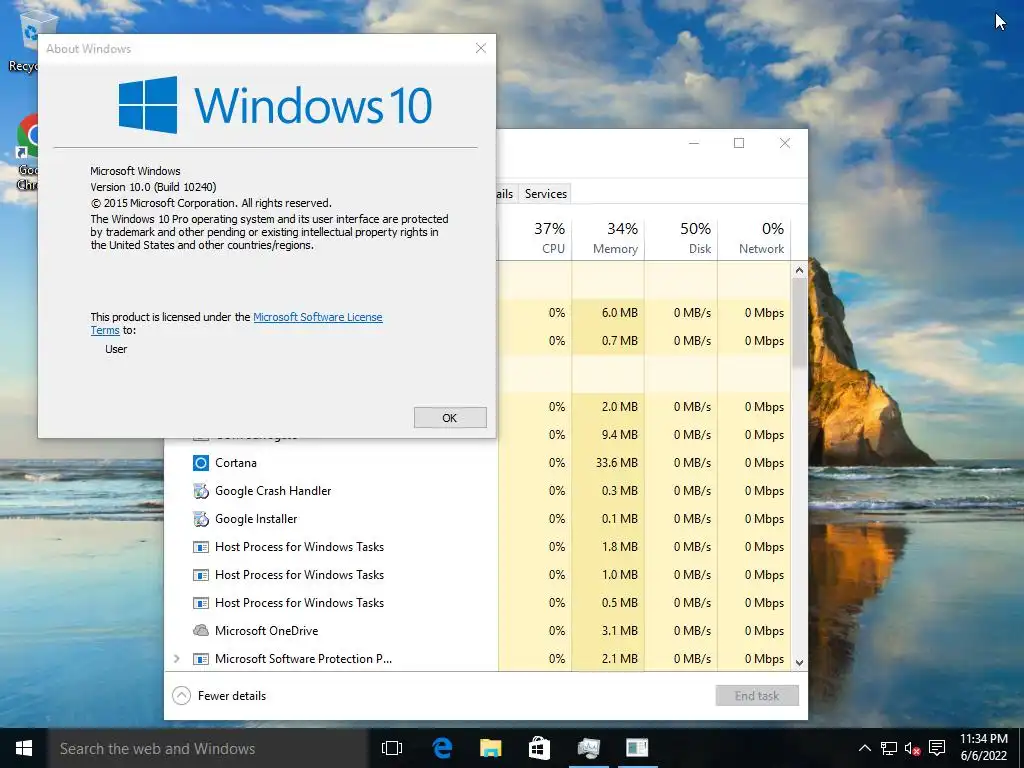This screenshot has height=768, width=1024.
Task: Sort processes by Network column
Action: pyautogui.click(x=754, y=238)
